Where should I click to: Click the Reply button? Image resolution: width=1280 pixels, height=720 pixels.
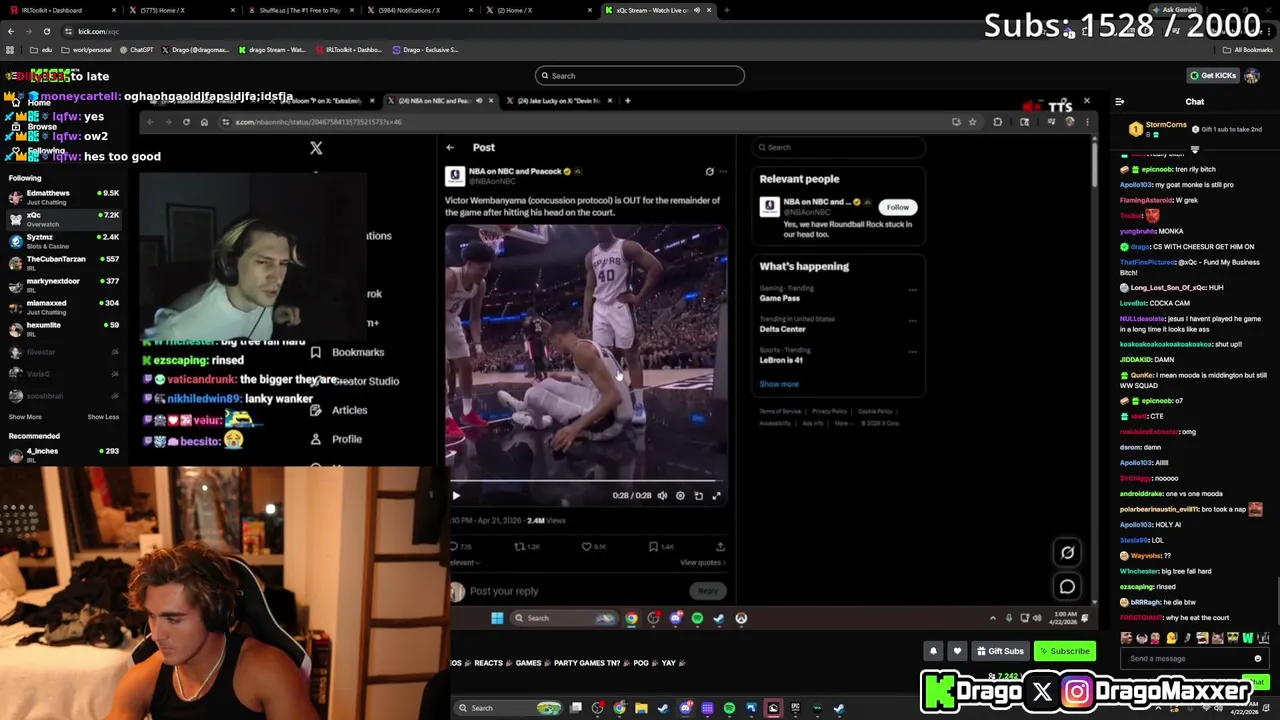click(x=708, y=591)
